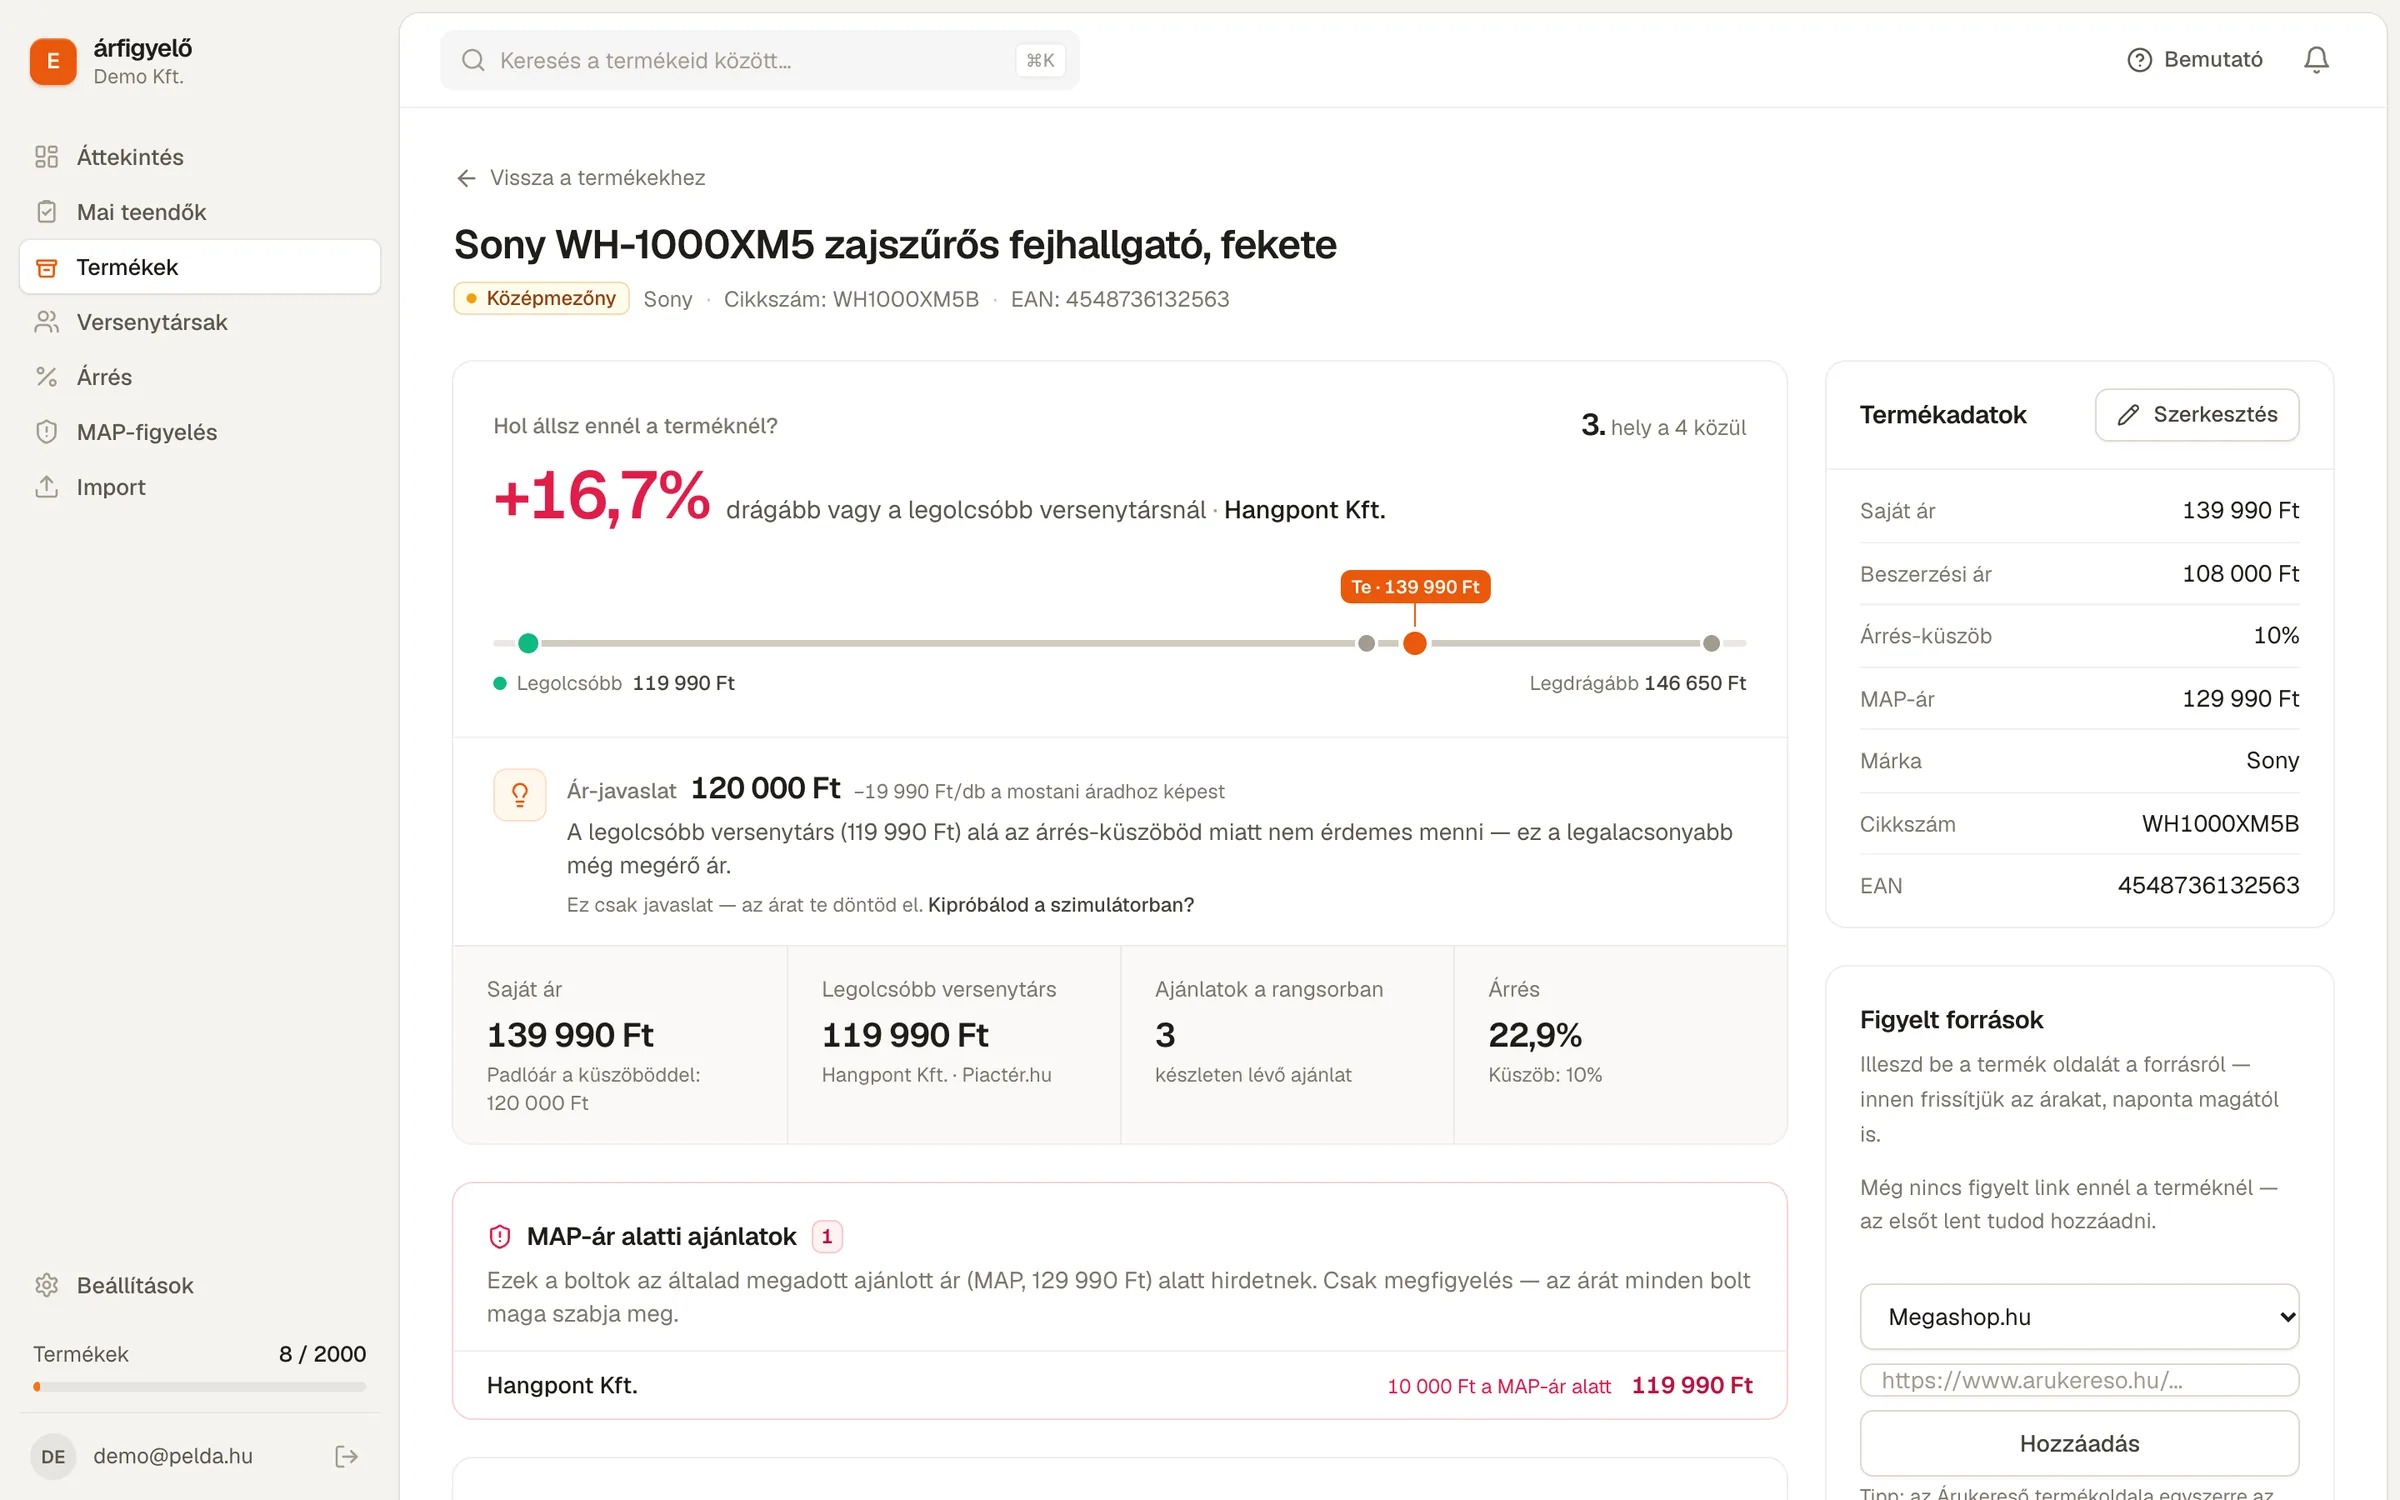Click the search magnifier icon

point(473,60)
